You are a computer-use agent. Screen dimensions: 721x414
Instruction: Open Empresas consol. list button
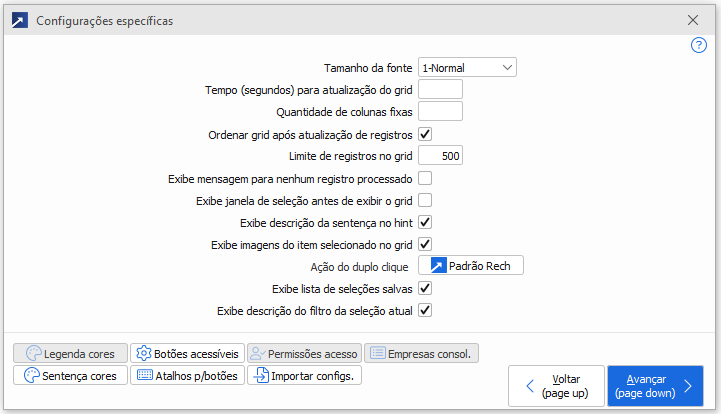[x=422, y=353]
